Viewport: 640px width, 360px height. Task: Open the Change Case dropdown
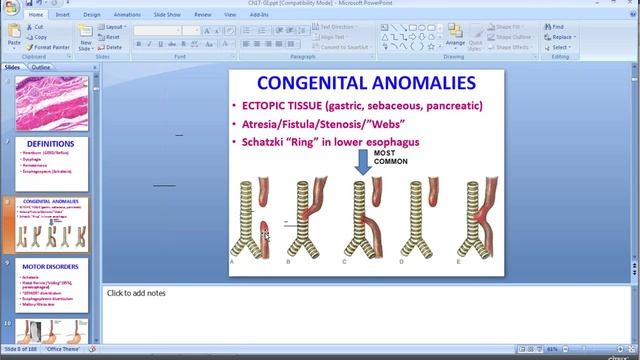click(x=210, y=44)
